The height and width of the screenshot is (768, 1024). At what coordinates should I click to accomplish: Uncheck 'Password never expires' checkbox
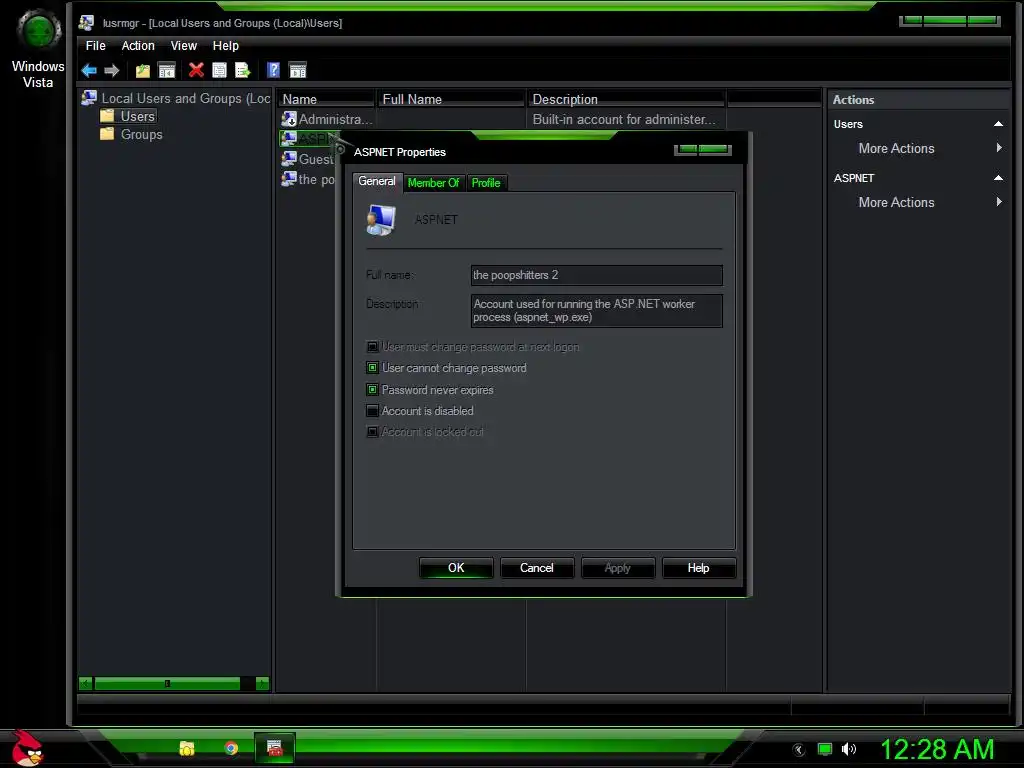click(372, 390)
